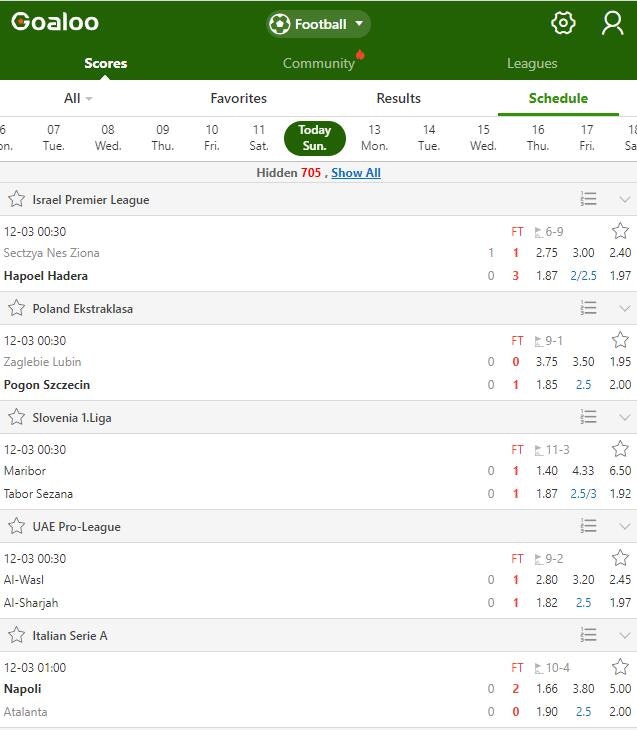Select date 11 Sat.
The image size is (637, 730).
coord(259,138)
